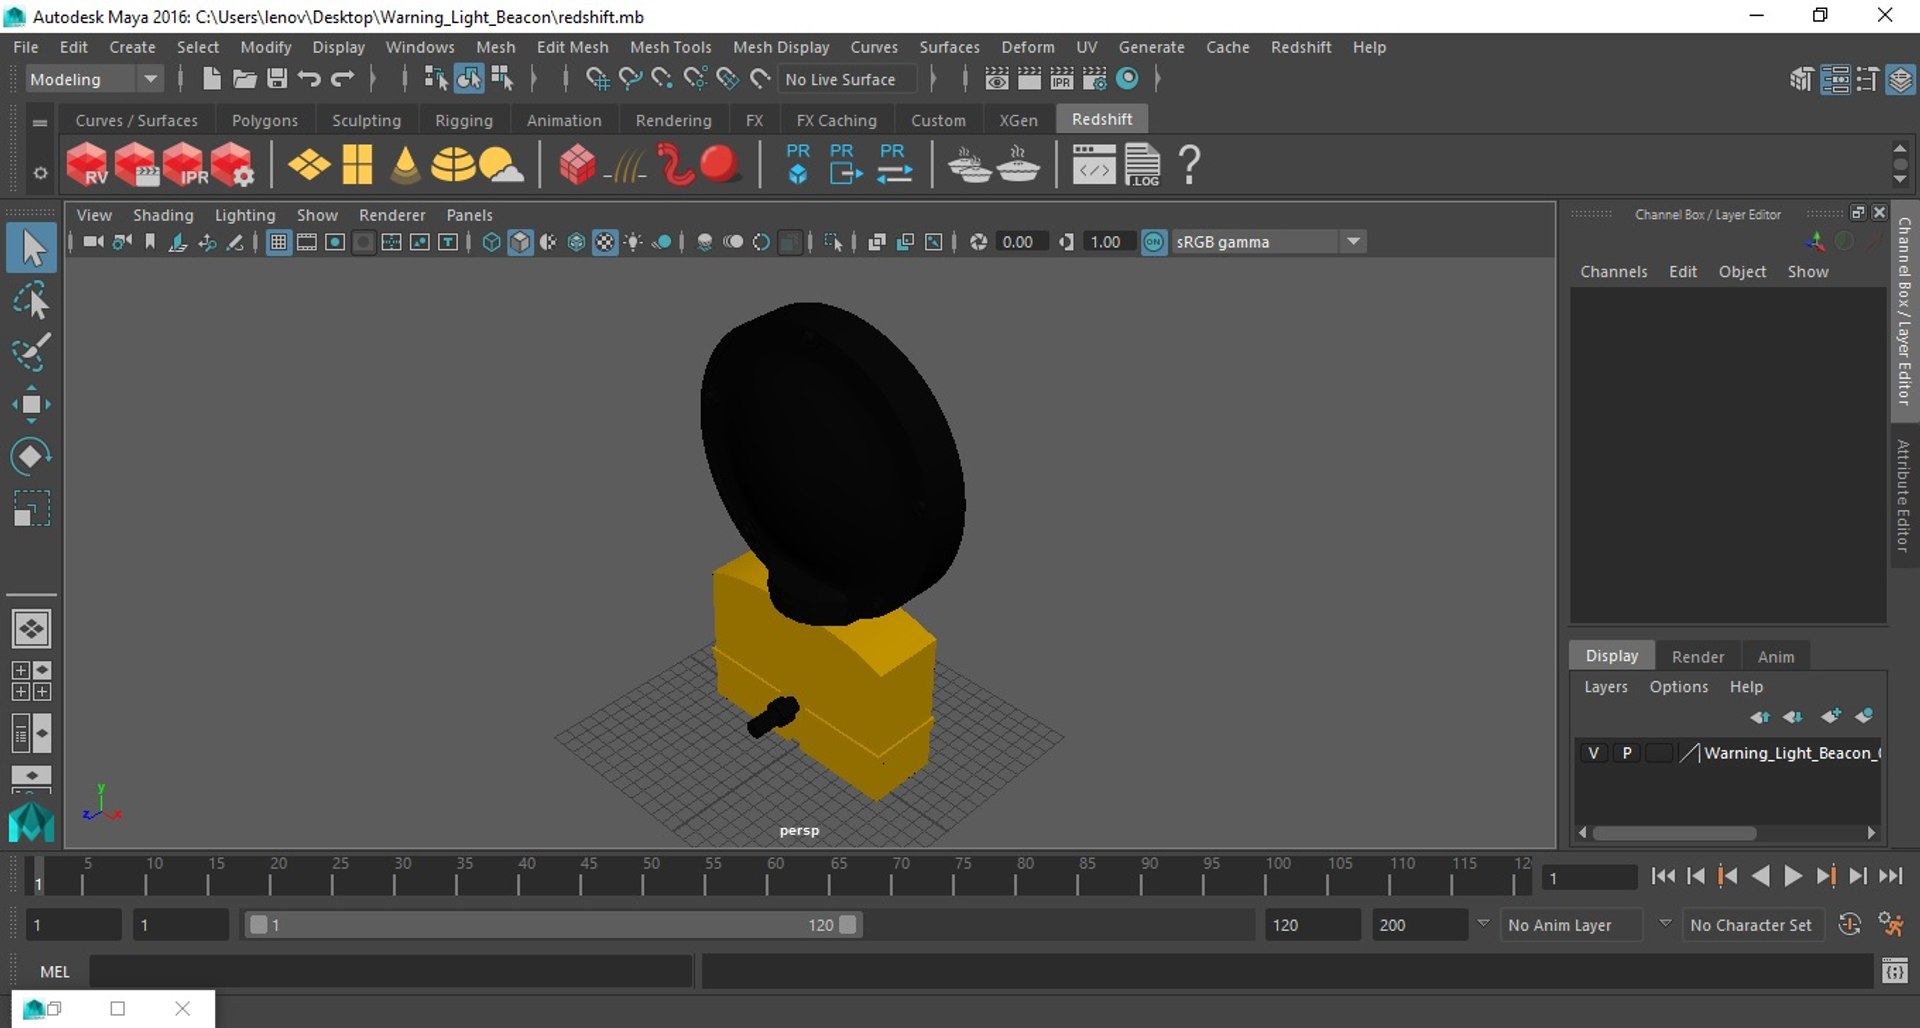
Task: Switch to the Render layer tab
Action: 1697,657
